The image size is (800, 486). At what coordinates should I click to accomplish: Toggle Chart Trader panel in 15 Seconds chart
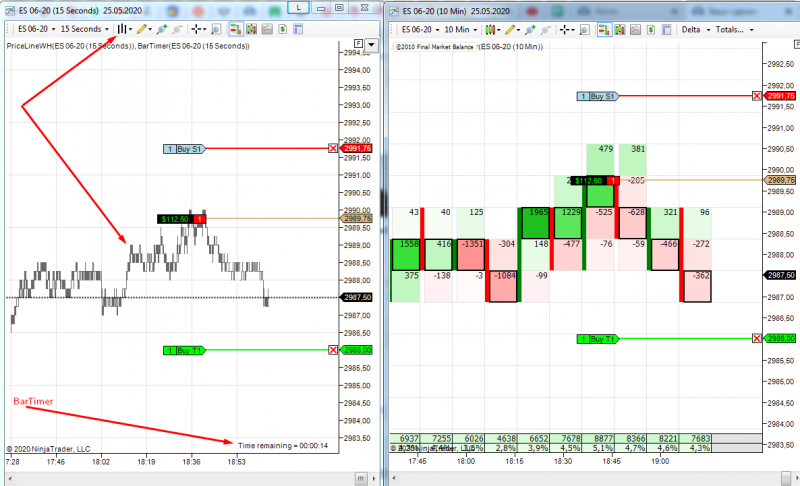point(236,29)
